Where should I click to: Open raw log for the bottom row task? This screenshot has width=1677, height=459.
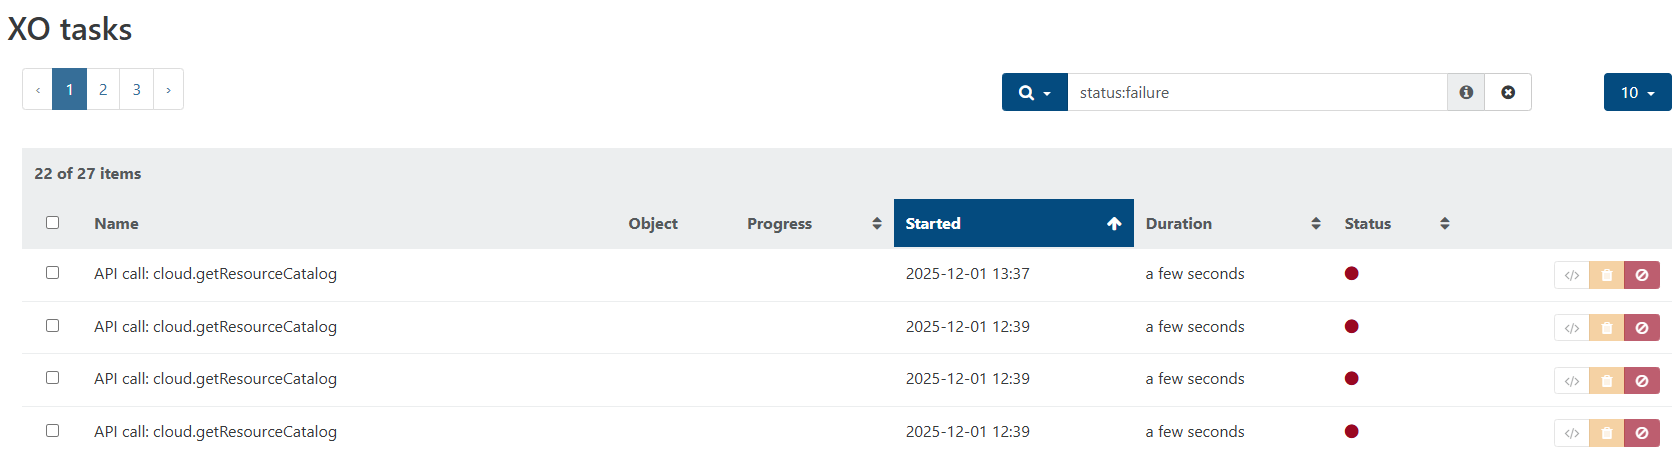[1571, 433]
